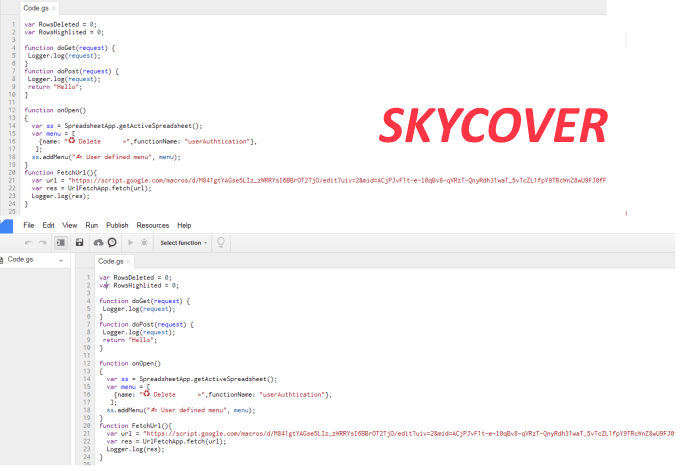Click 'userAuthtication' string in lower editor
The width and height of the screenshot is (680, 471).
[x=293, y=395]
